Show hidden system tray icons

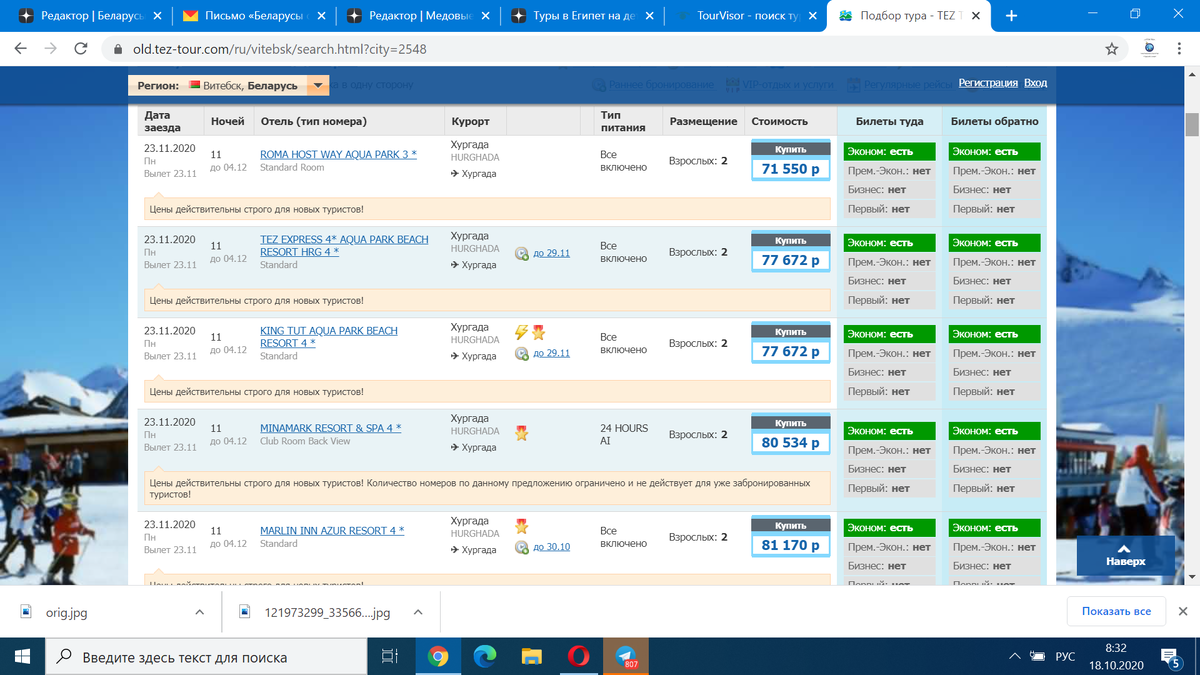coord(1015,656)
